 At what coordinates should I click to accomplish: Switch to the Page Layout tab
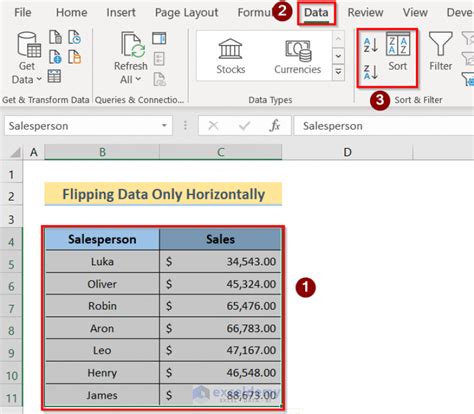tap(186, 13)
